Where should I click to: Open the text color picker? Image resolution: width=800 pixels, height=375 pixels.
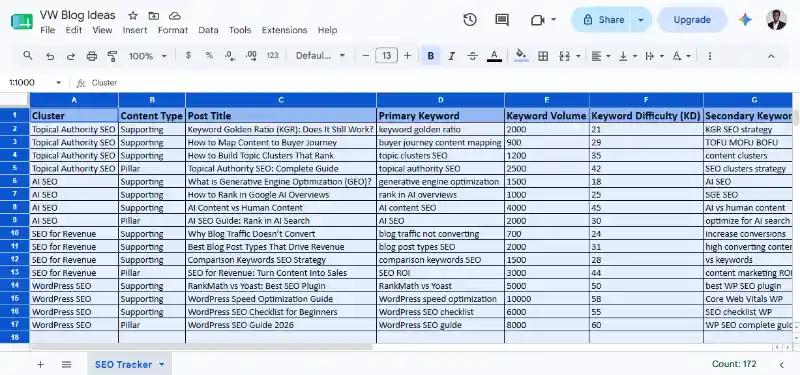tap(494, 56)
